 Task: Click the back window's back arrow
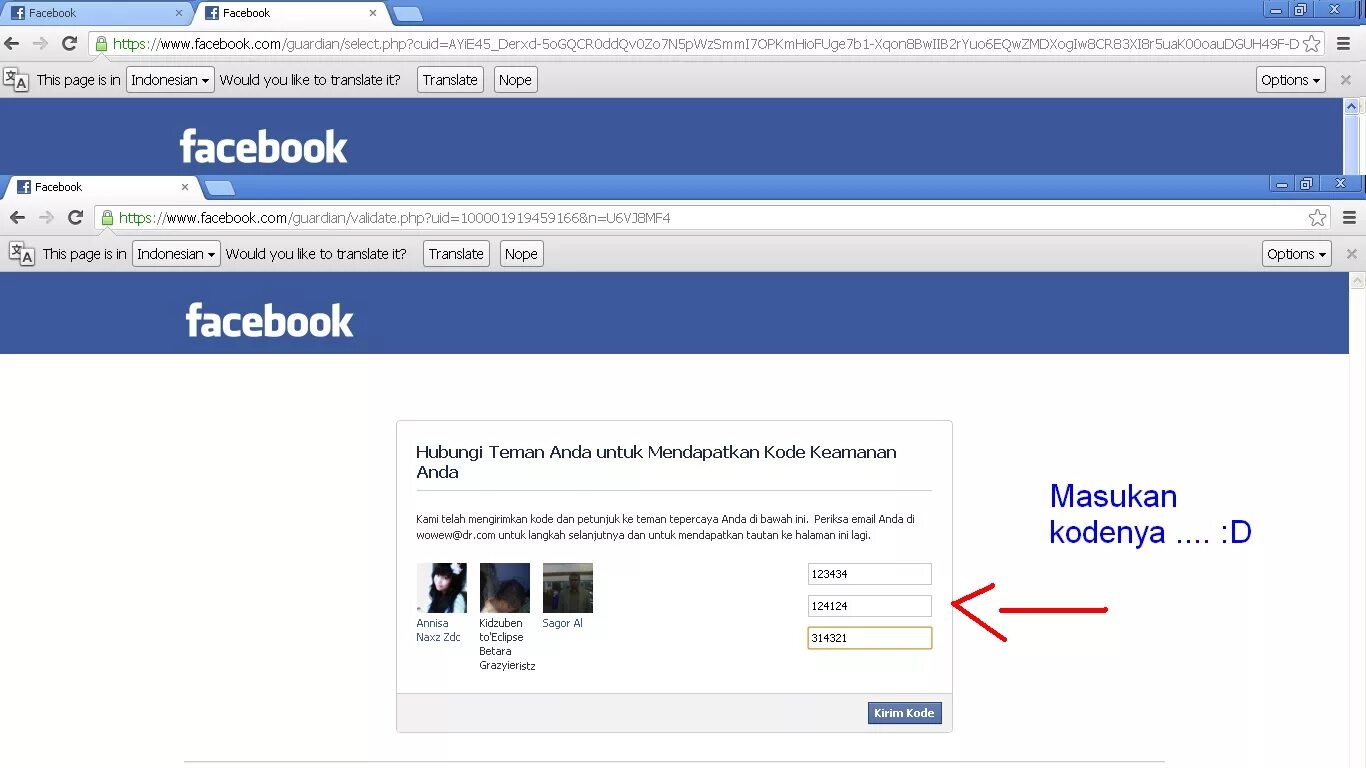click(12, 44)
